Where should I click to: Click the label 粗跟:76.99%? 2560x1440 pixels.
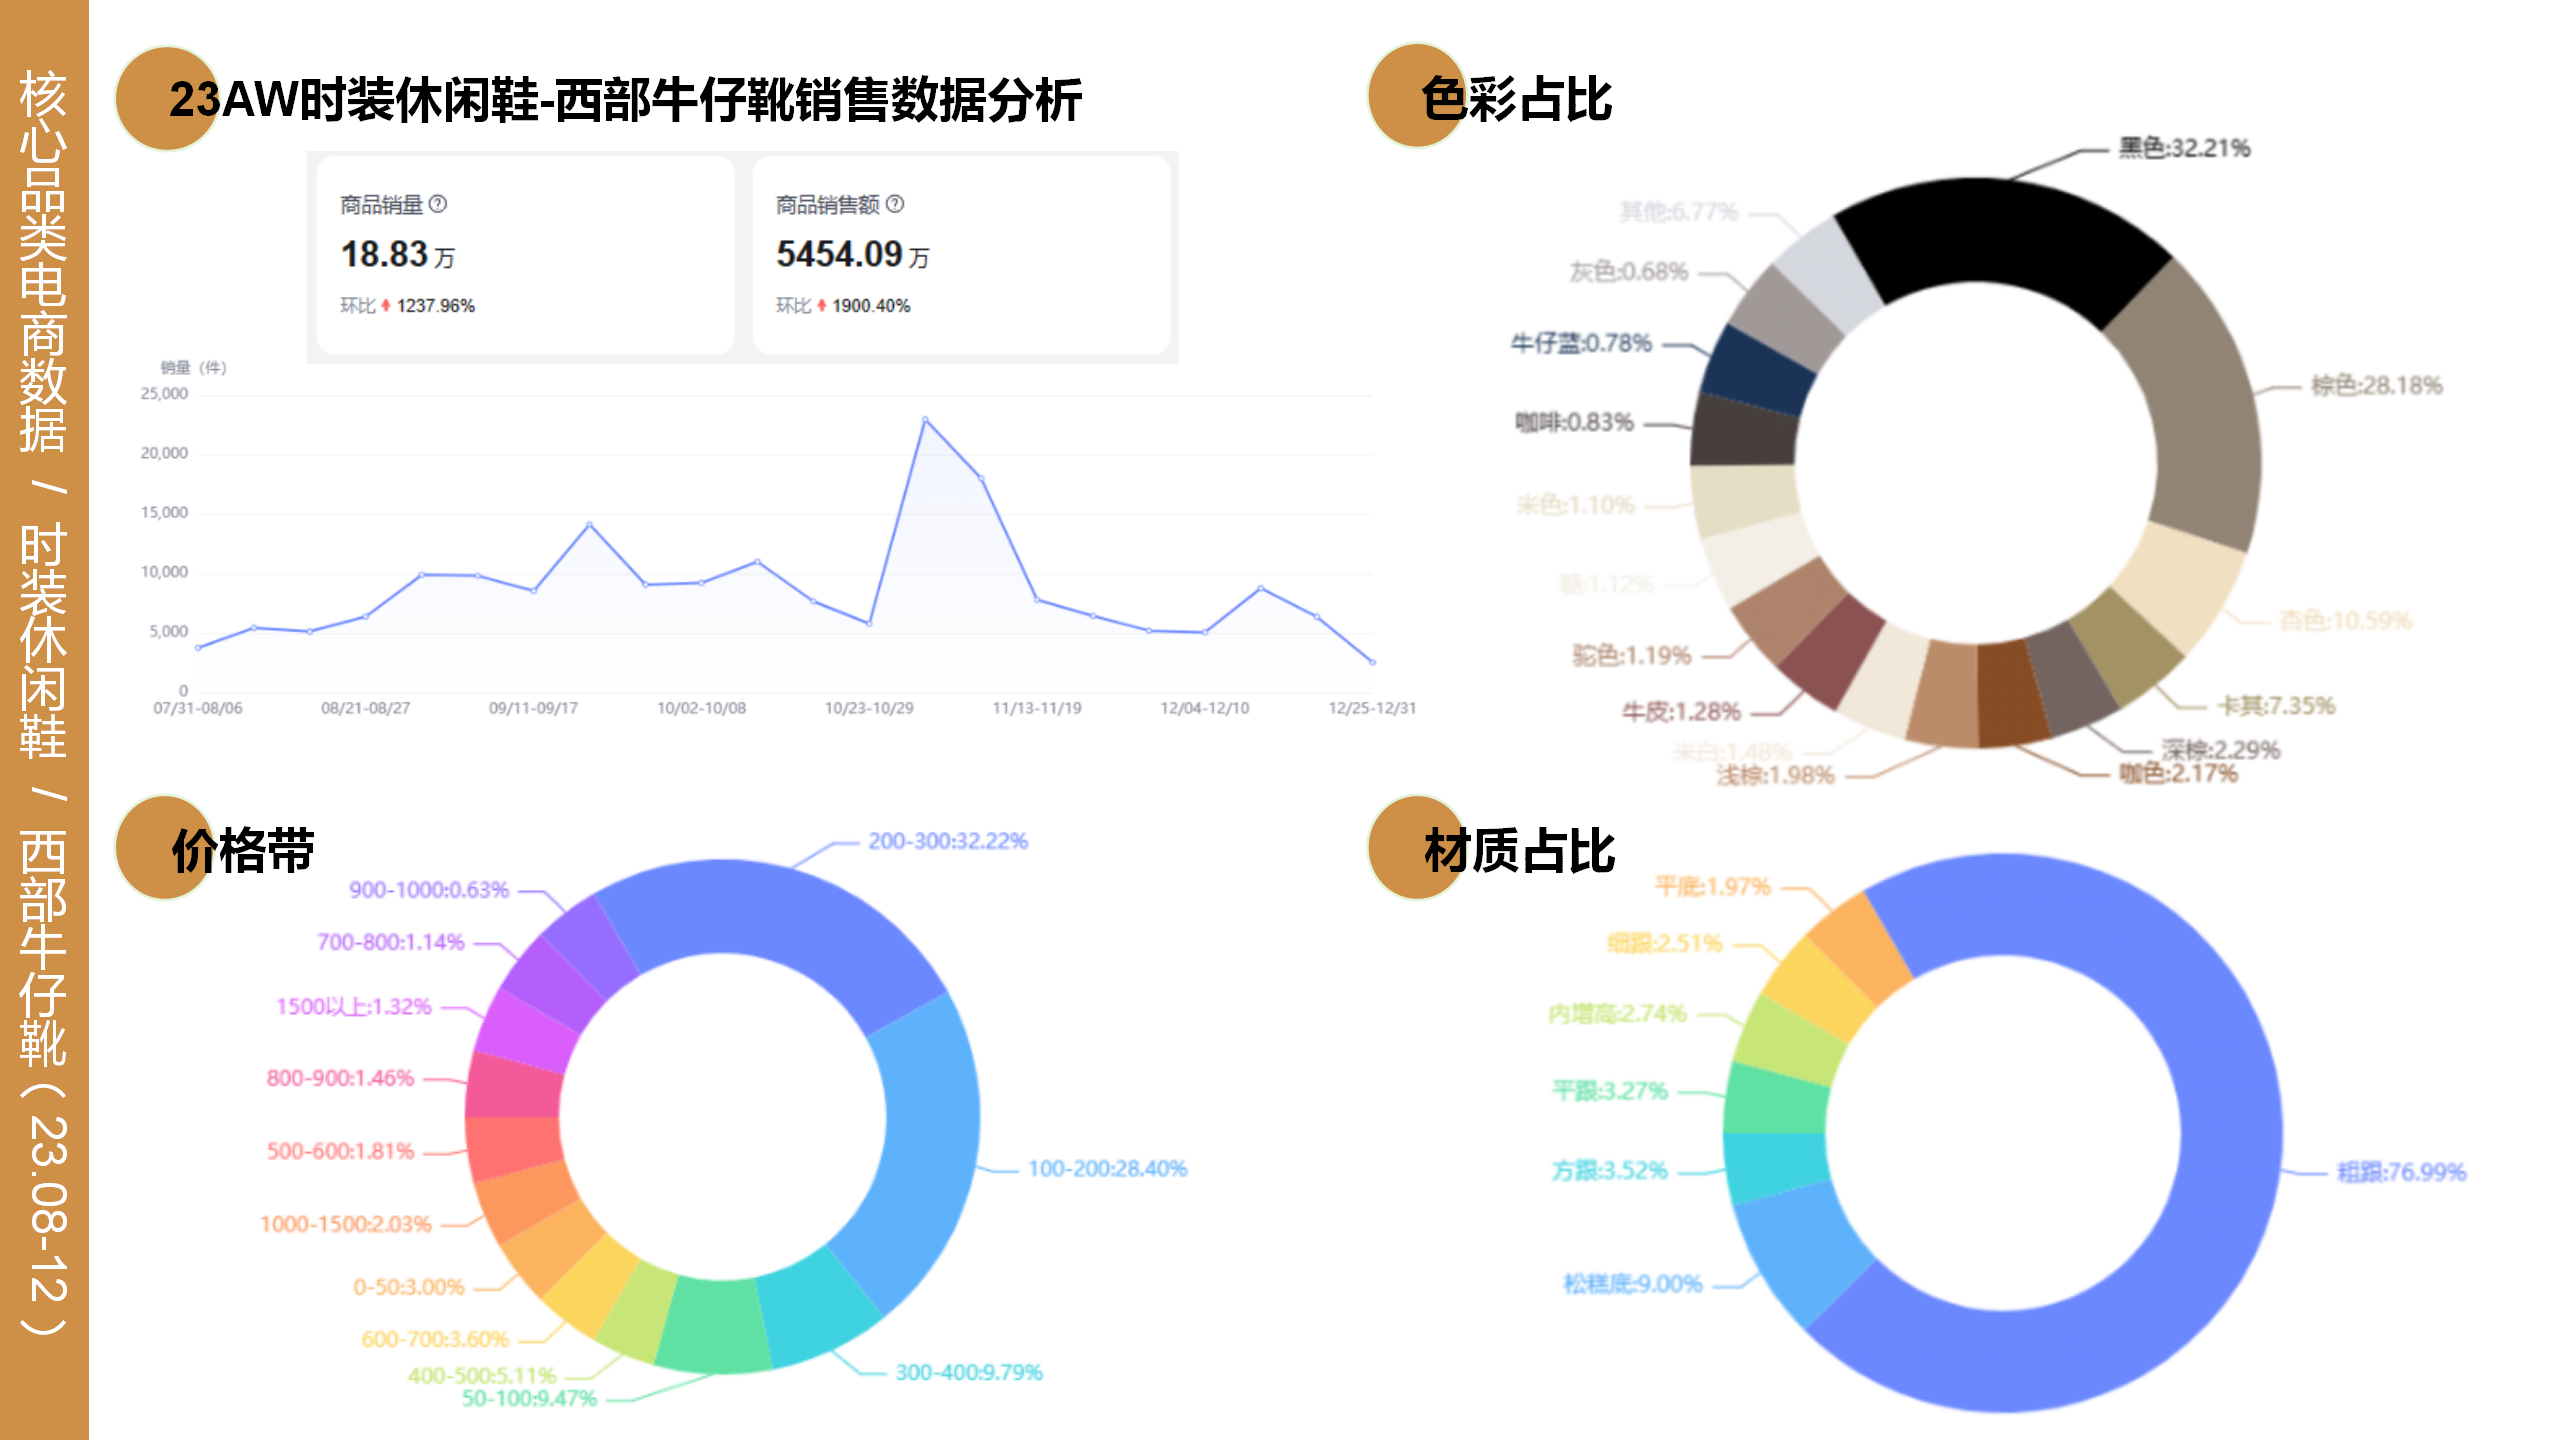[2401, 1172]
